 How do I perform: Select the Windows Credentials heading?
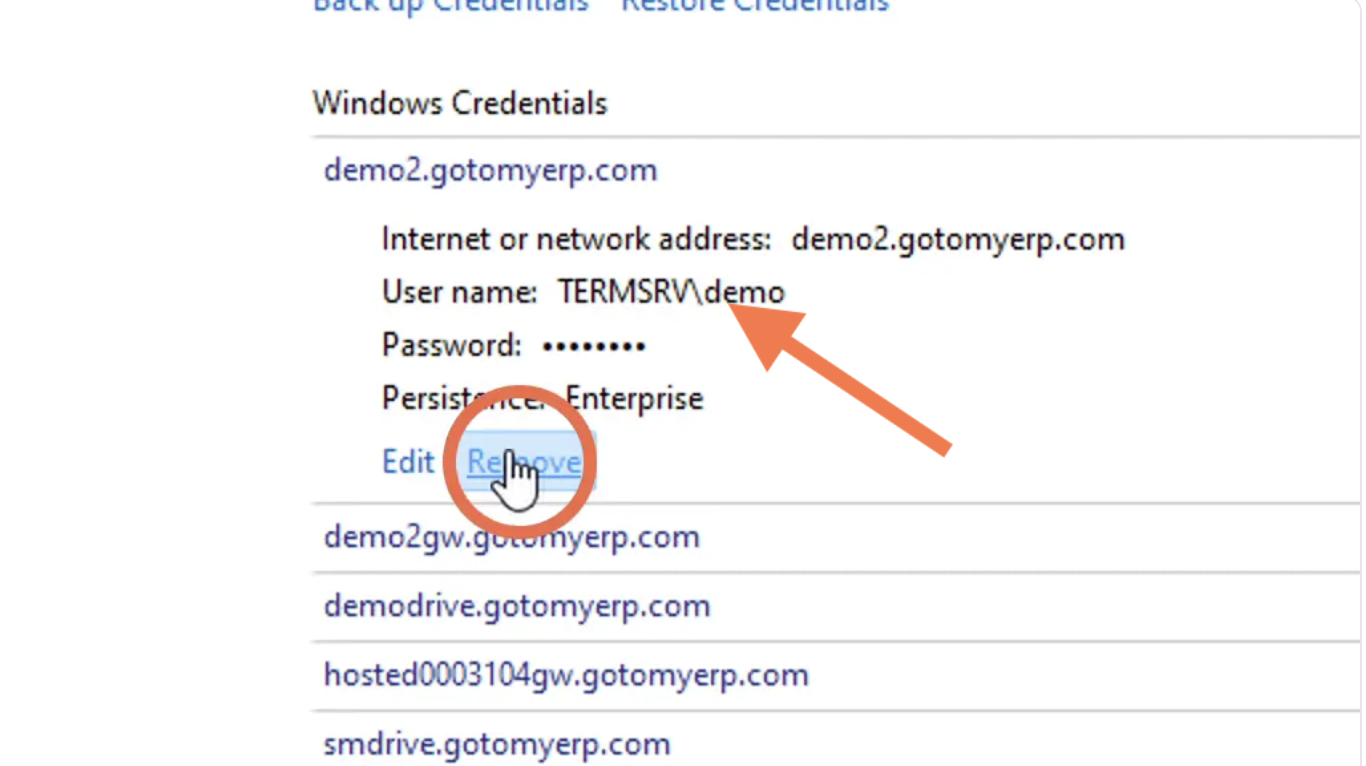point(460,103)
